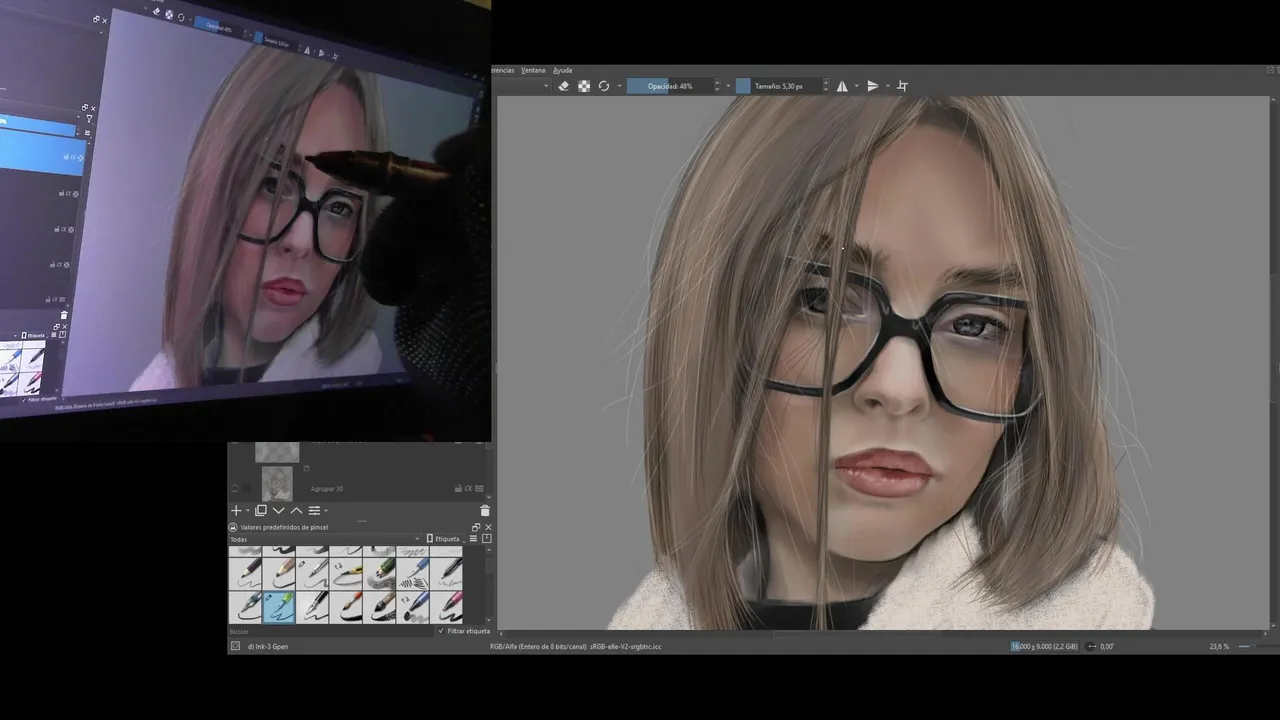Open vertical mirror options dropdown

click(888, 86)
